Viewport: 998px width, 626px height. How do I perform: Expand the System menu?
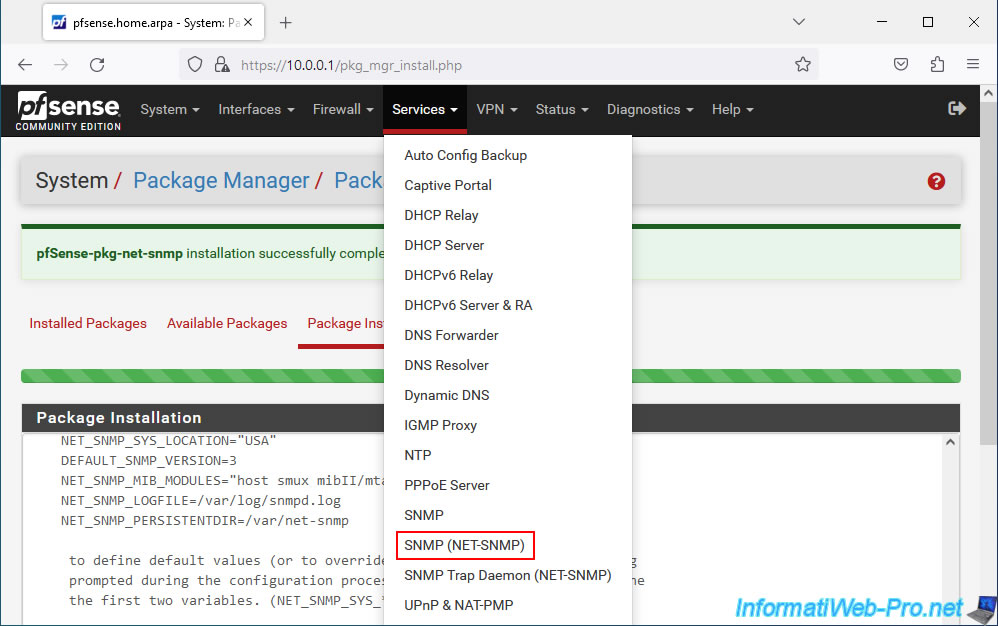(x=170, y=109)
